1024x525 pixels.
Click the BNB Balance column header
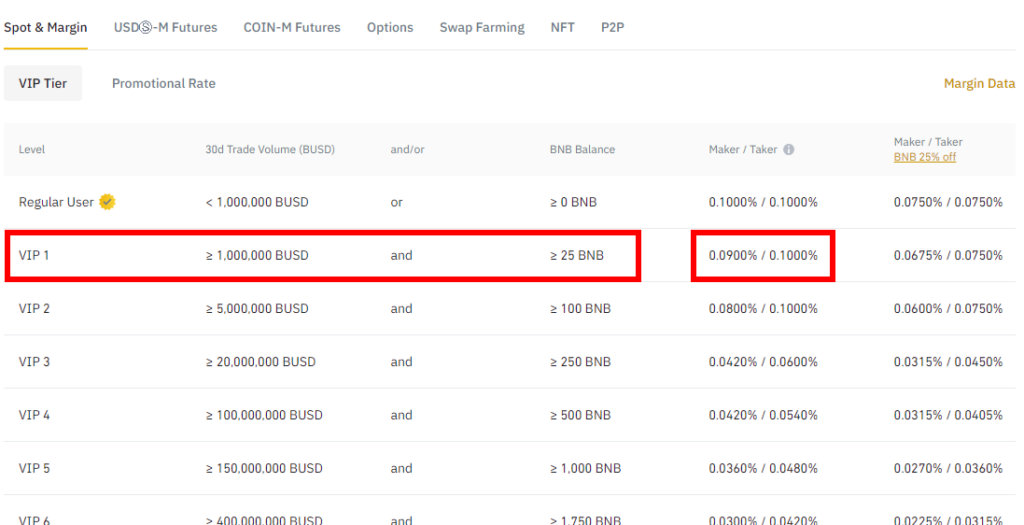[x=583, y=150]
